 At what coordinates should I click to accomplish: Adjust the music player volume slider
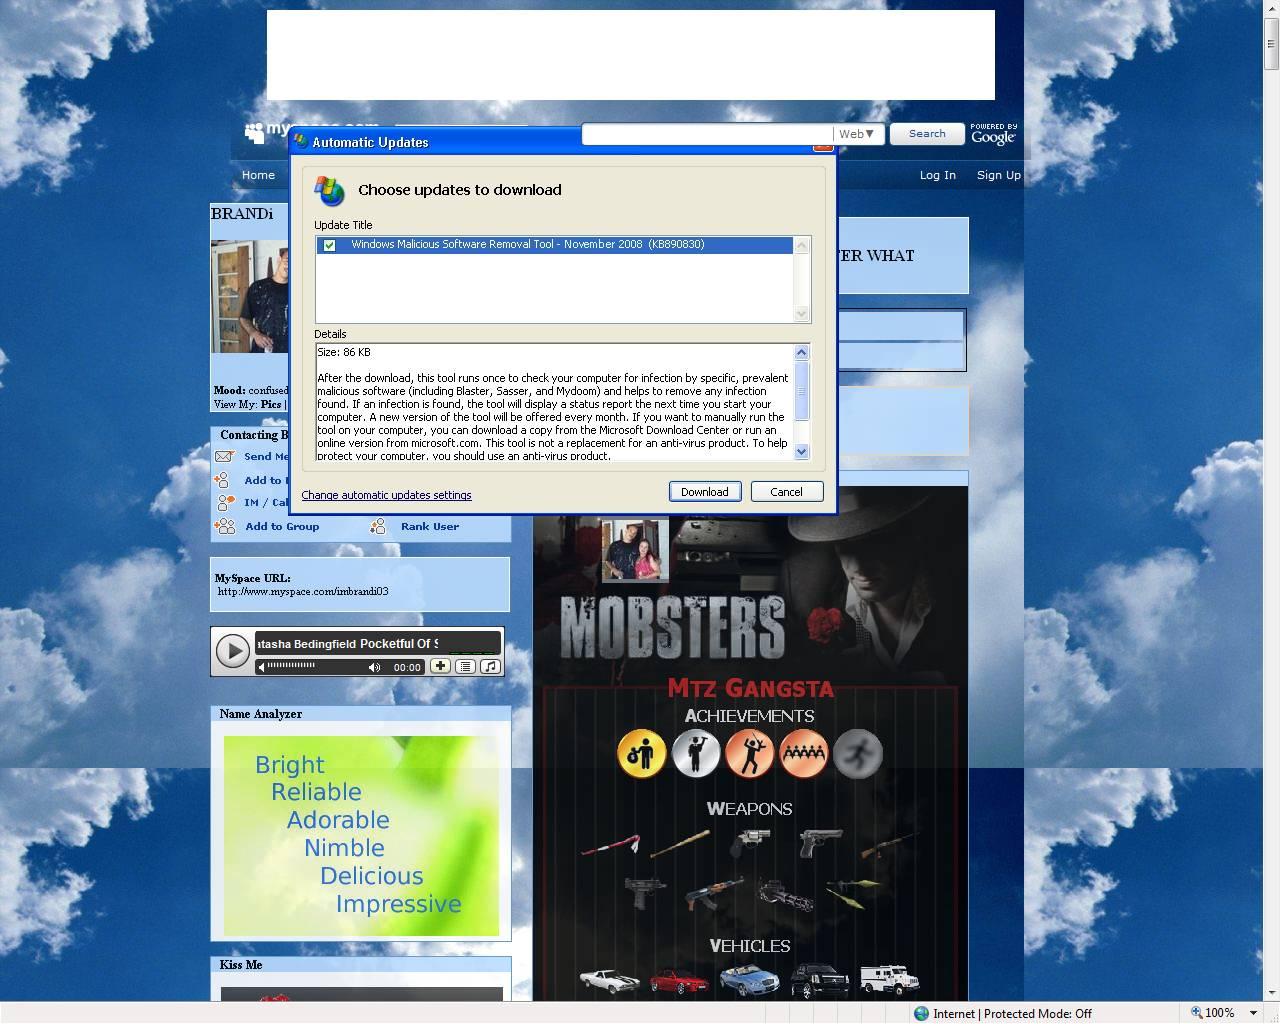(x=292, y=666)
